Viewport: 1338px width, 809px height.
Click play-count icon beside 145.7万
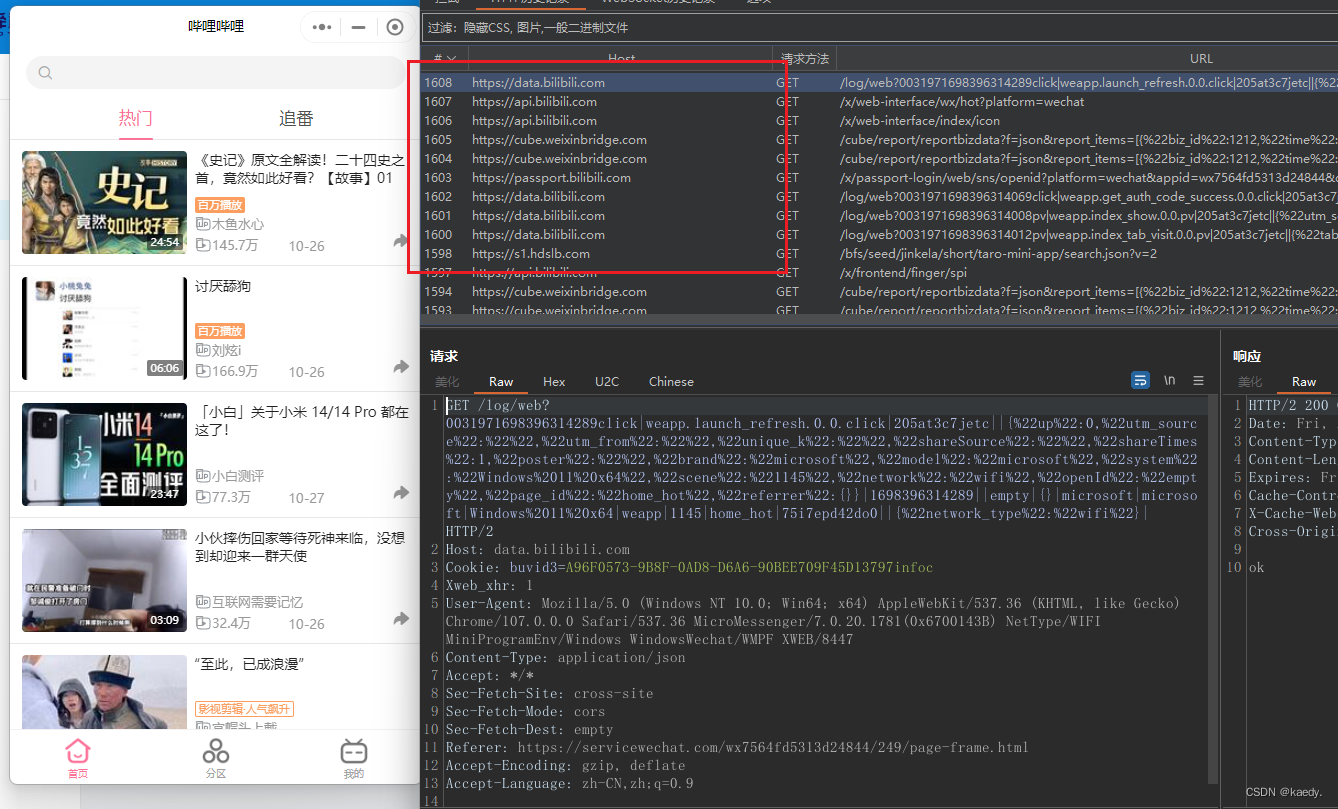point(202,245)
